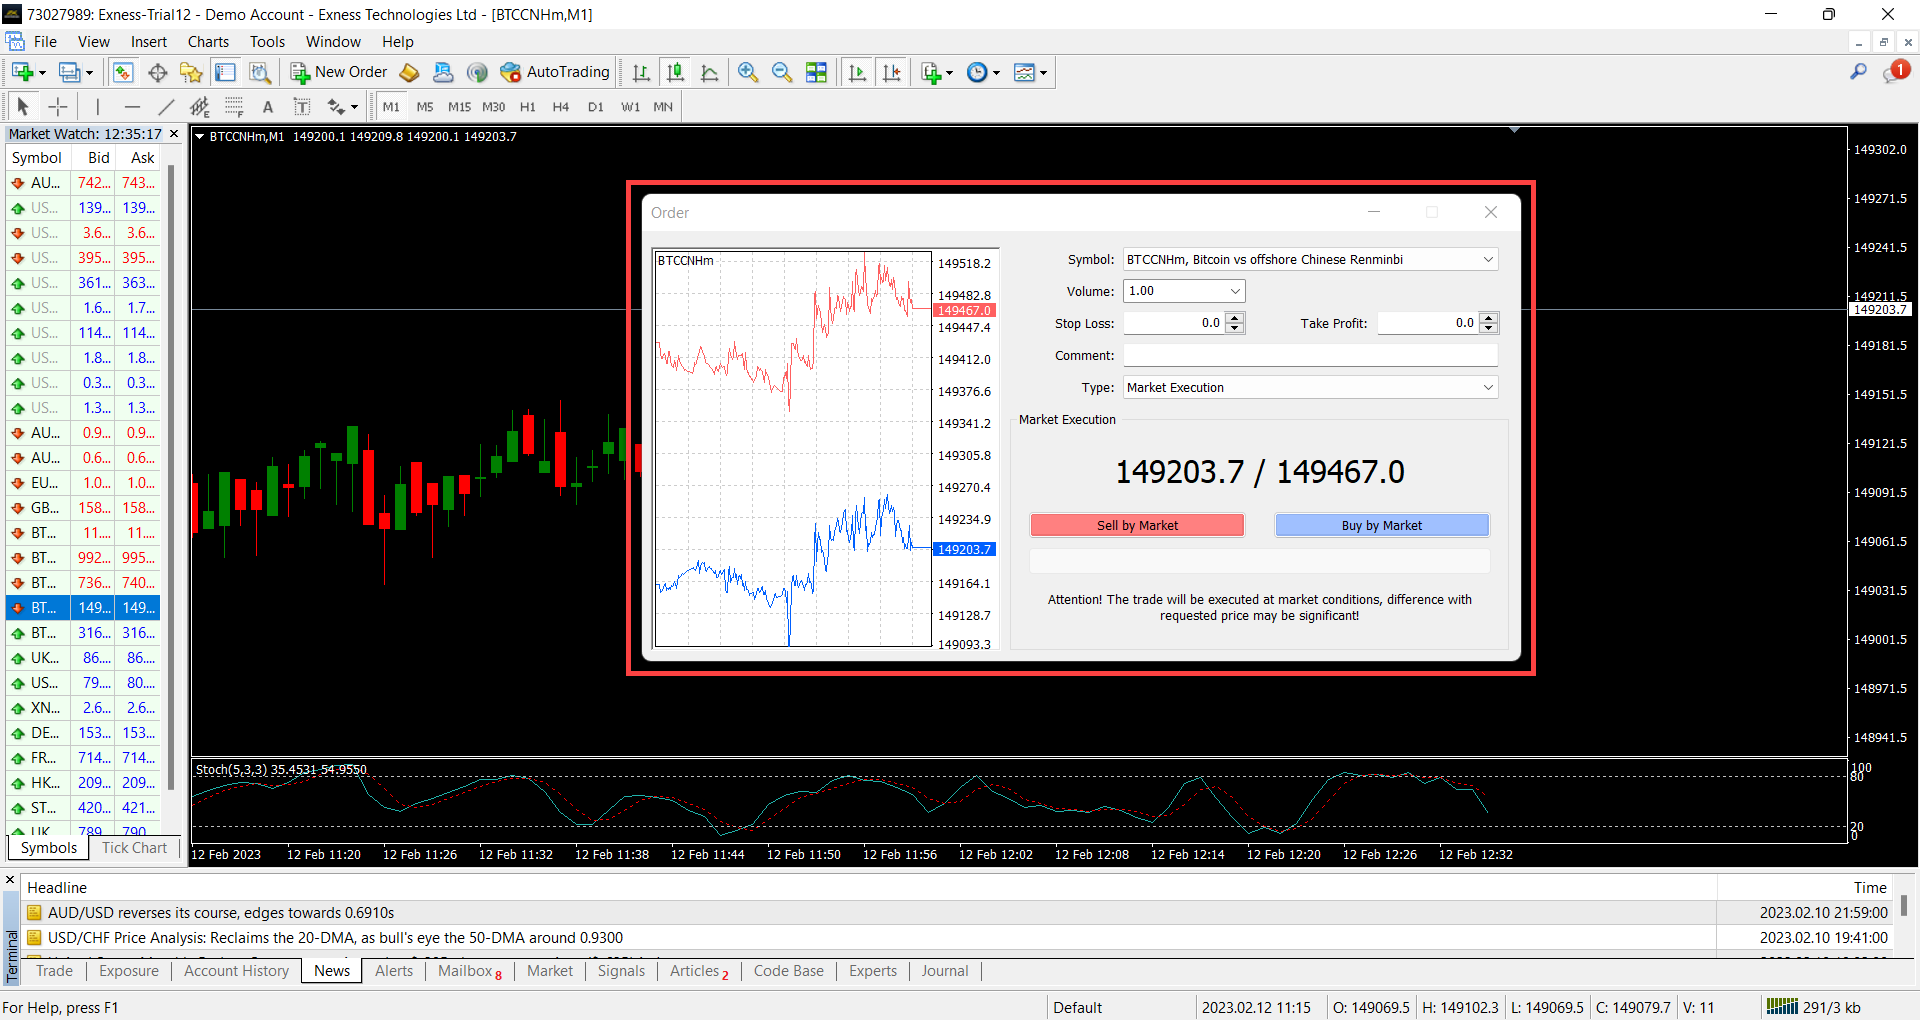Image resolution: width=1920 pixels, height=1020 pixels.
Task: Switch chart to Line Chart mode
Action: (x=710, y=72)
